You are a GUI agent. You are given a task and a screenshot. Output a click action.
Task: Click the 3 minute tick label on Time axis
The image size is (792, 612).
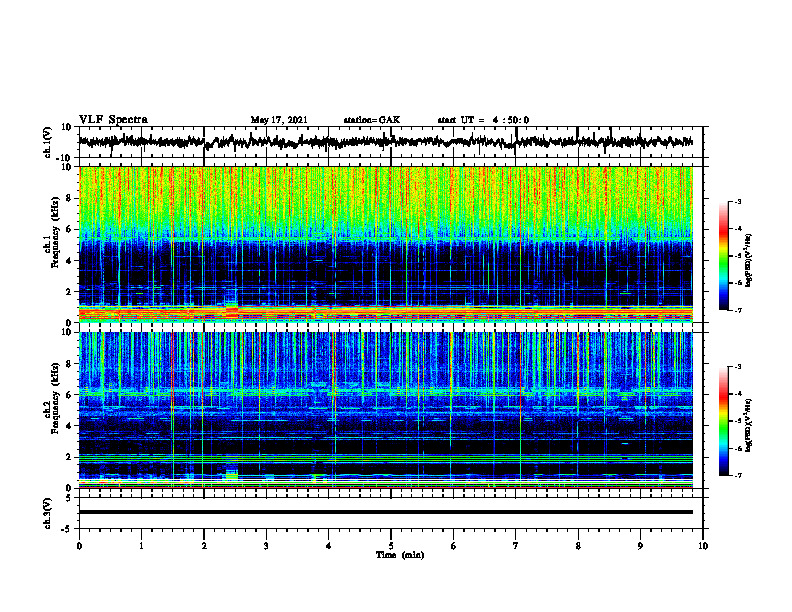click(x=266, y=546)
